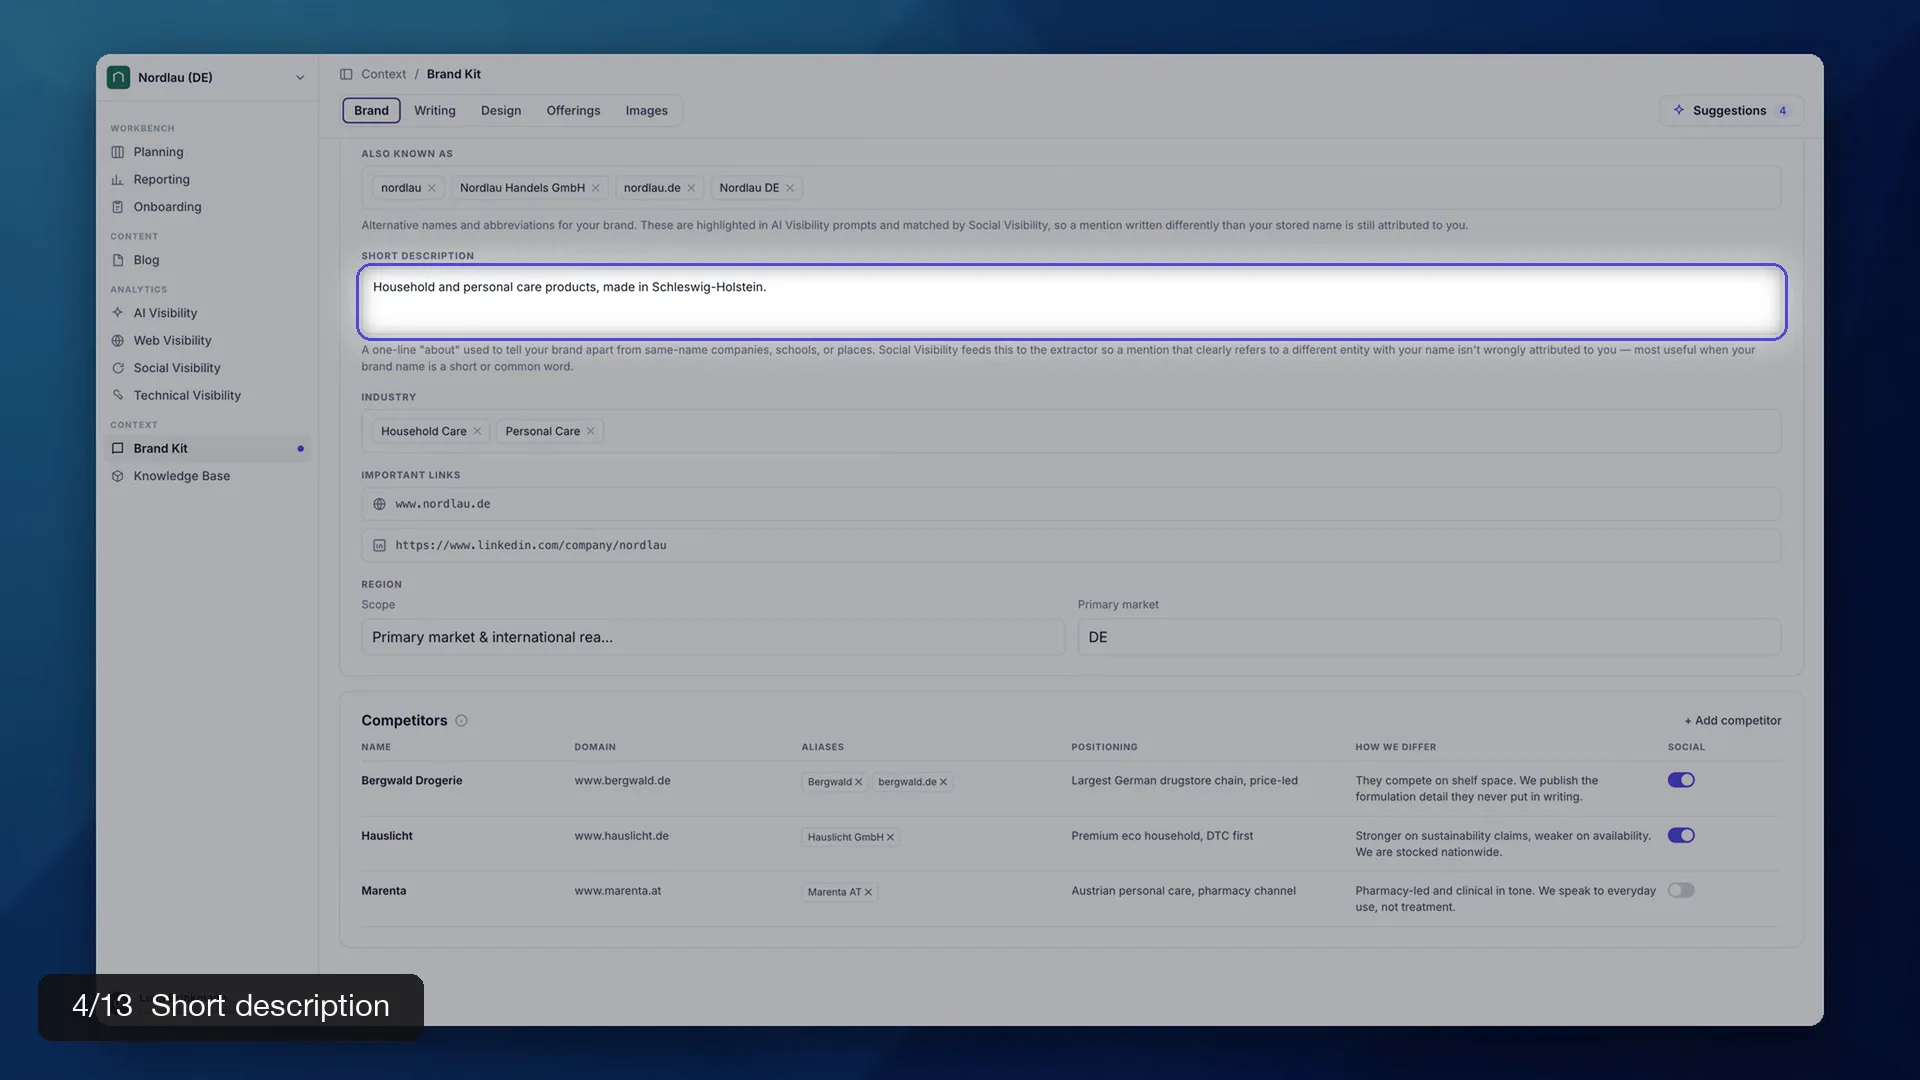
Task: Click the Context breadcrumb link
Action: pos(383,74)
